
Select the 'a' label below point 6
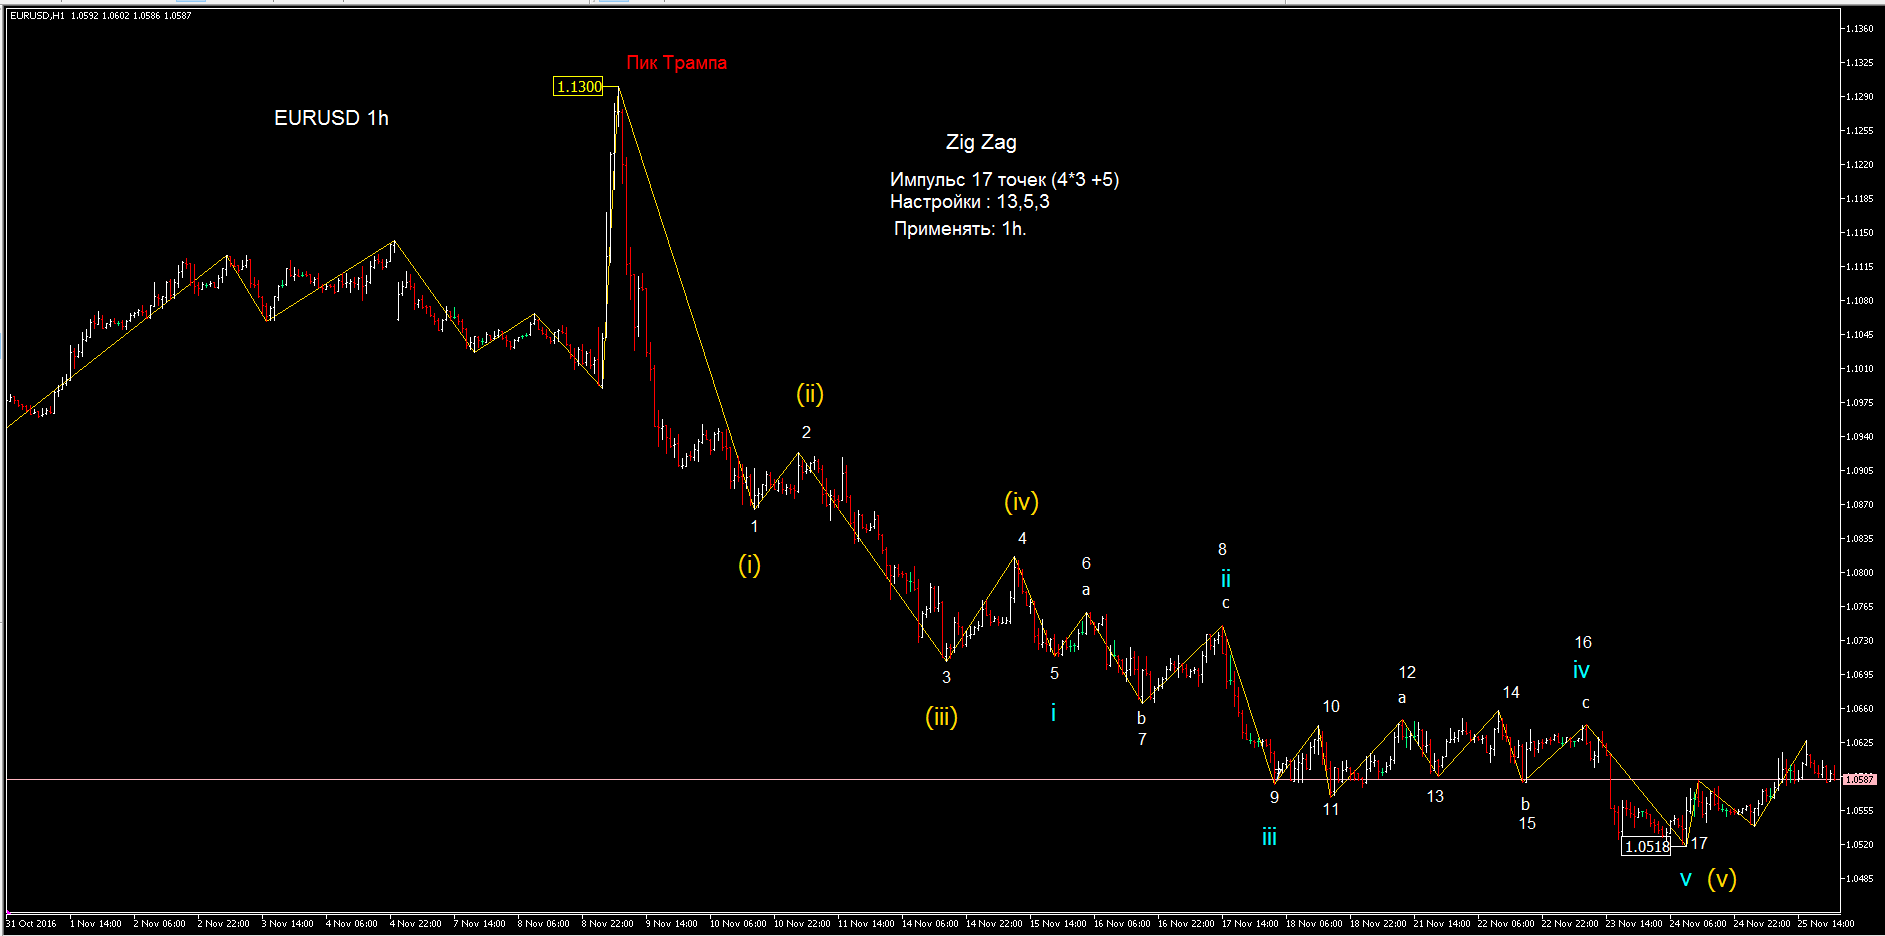point(1086,590)
